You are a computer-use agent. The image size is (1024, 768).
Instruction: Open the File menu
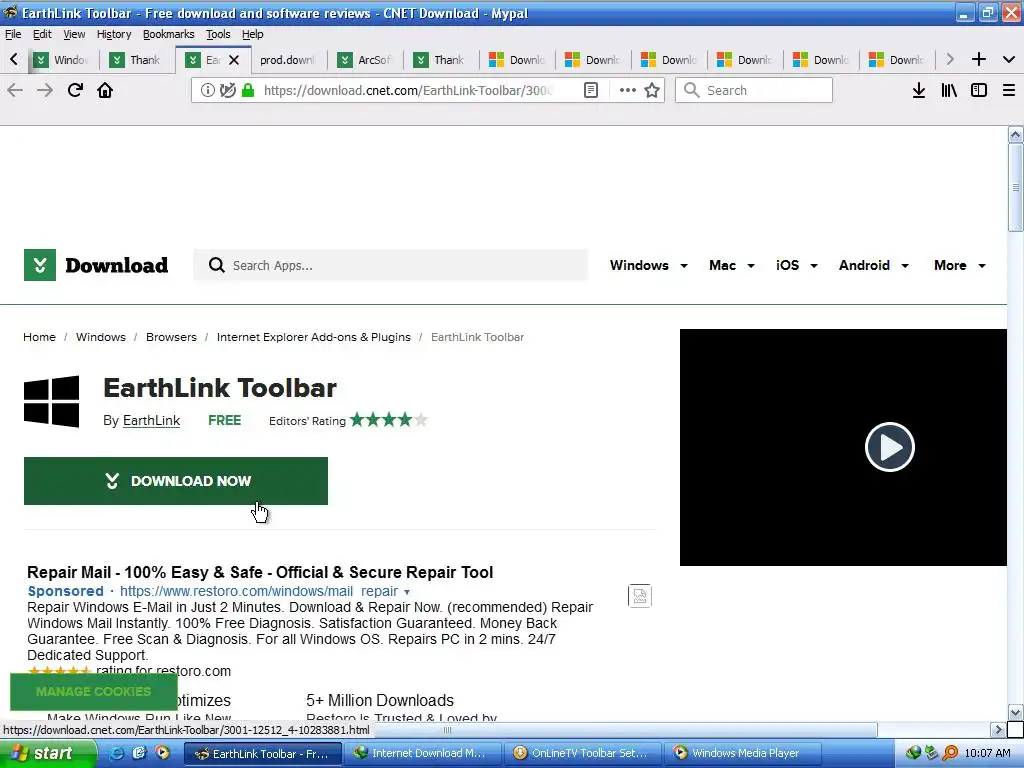coord(13,34)
